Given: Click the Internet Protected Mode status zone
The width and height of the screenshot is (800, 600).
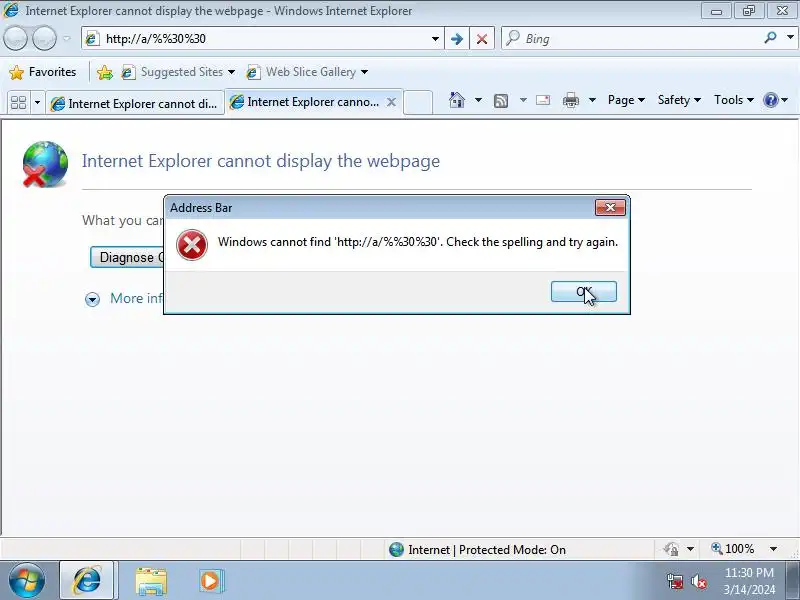Looking at the screenshot, I should pyautogui.click(x=477, y=549).
